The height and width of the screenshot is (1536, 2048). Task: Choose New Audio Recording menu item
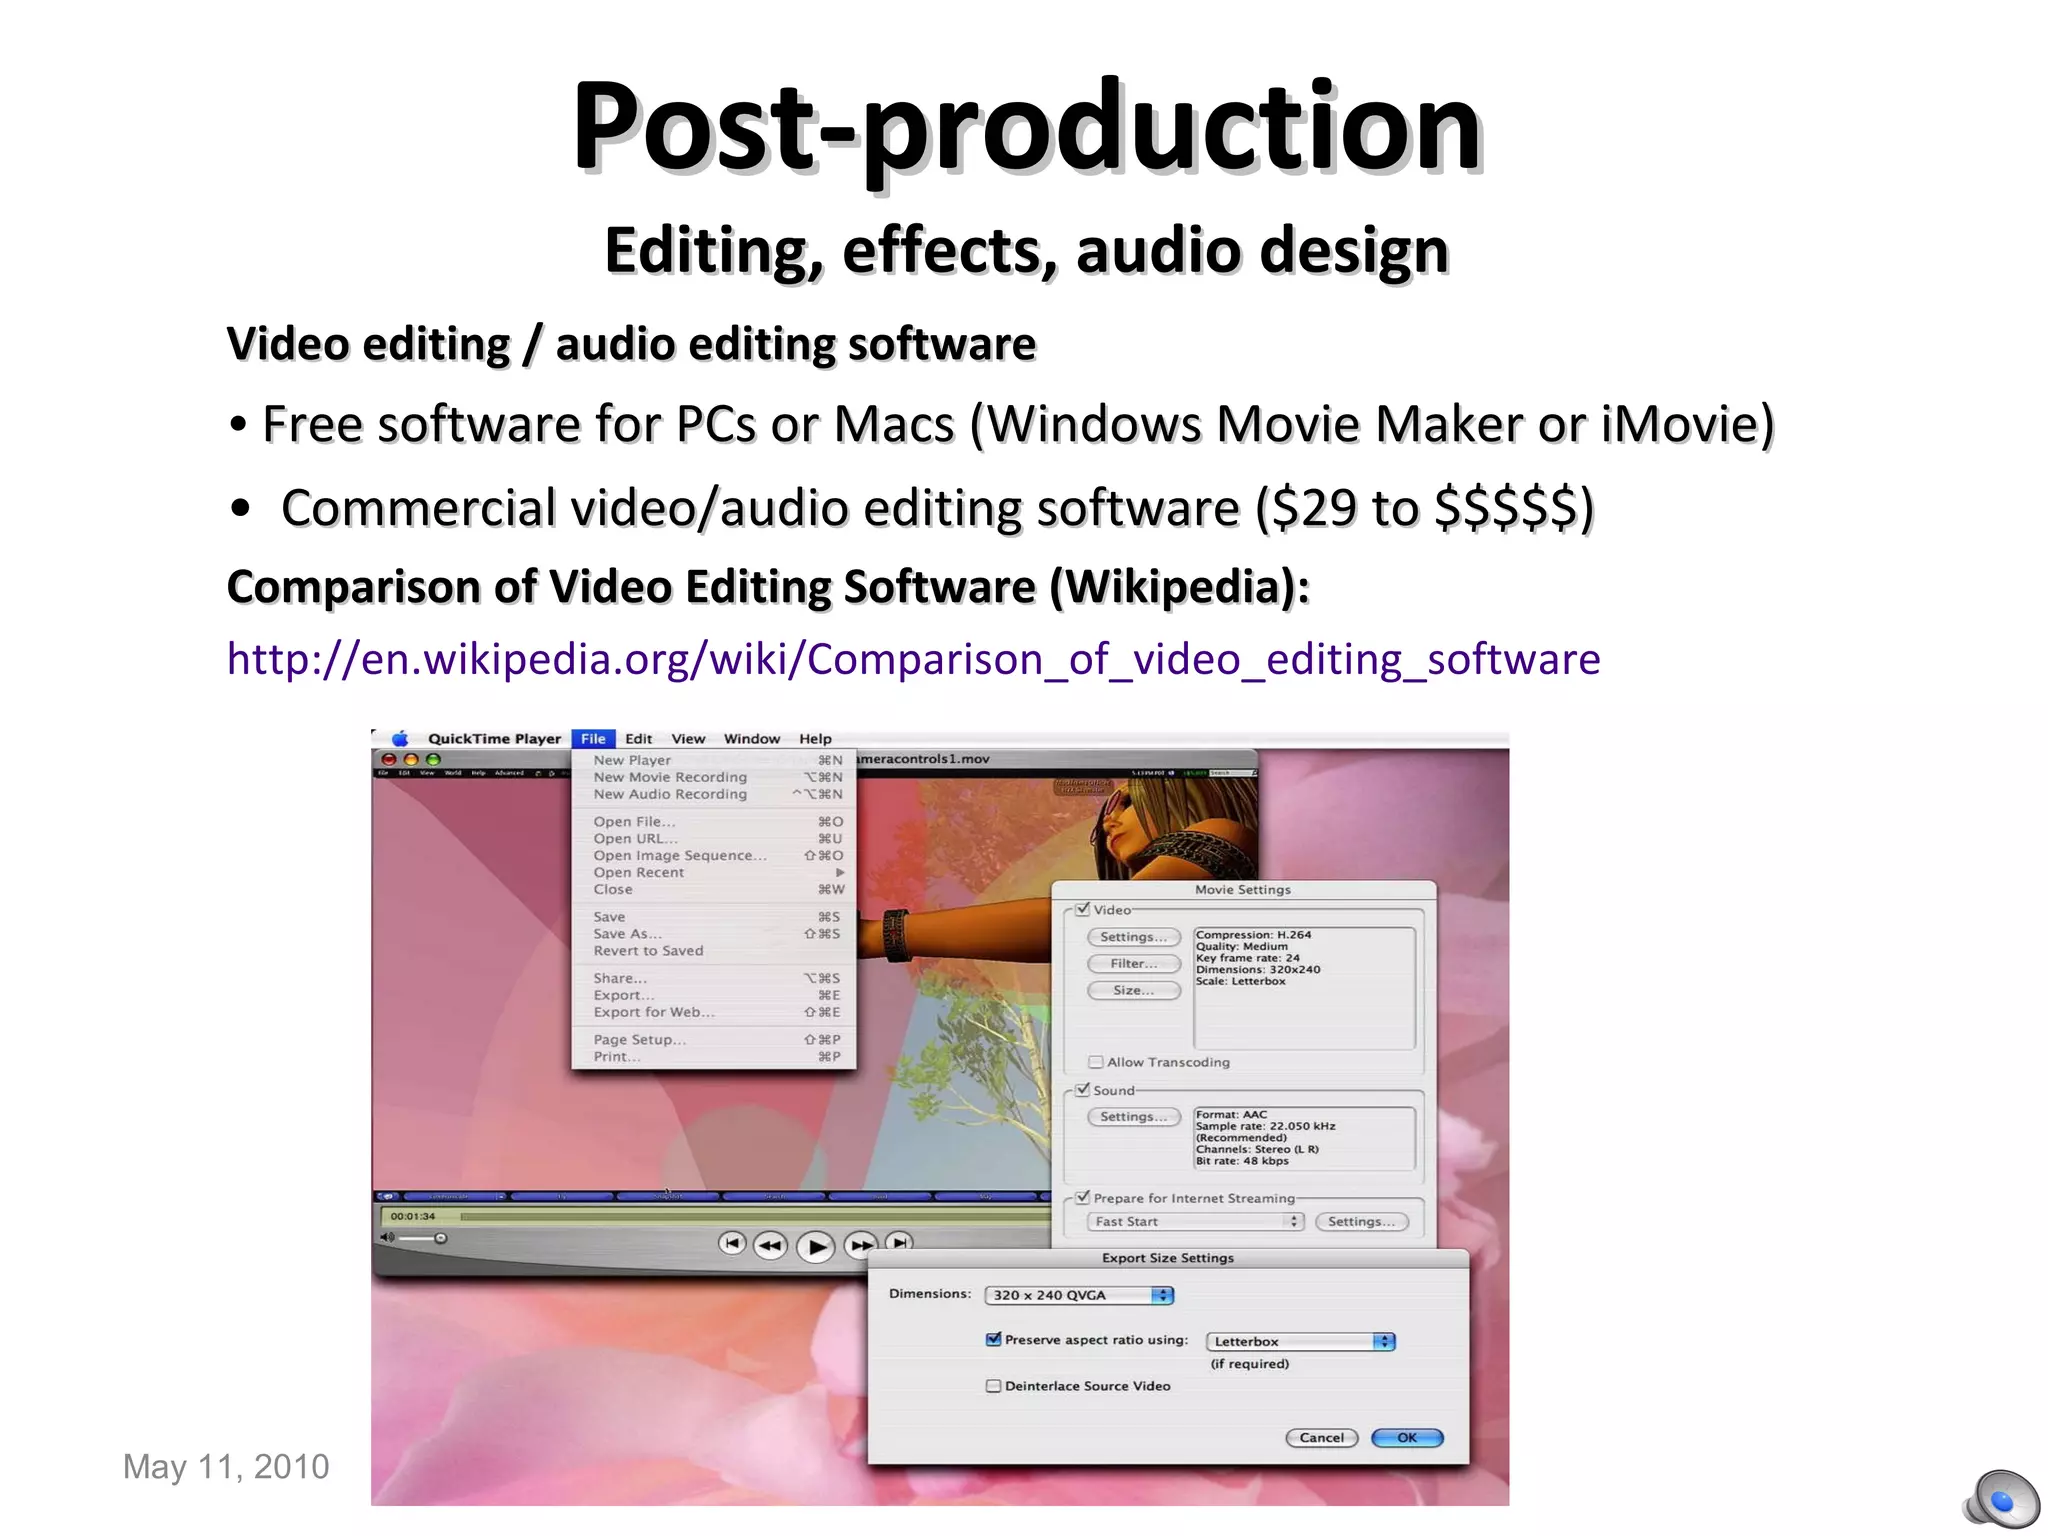pos(714,794)
